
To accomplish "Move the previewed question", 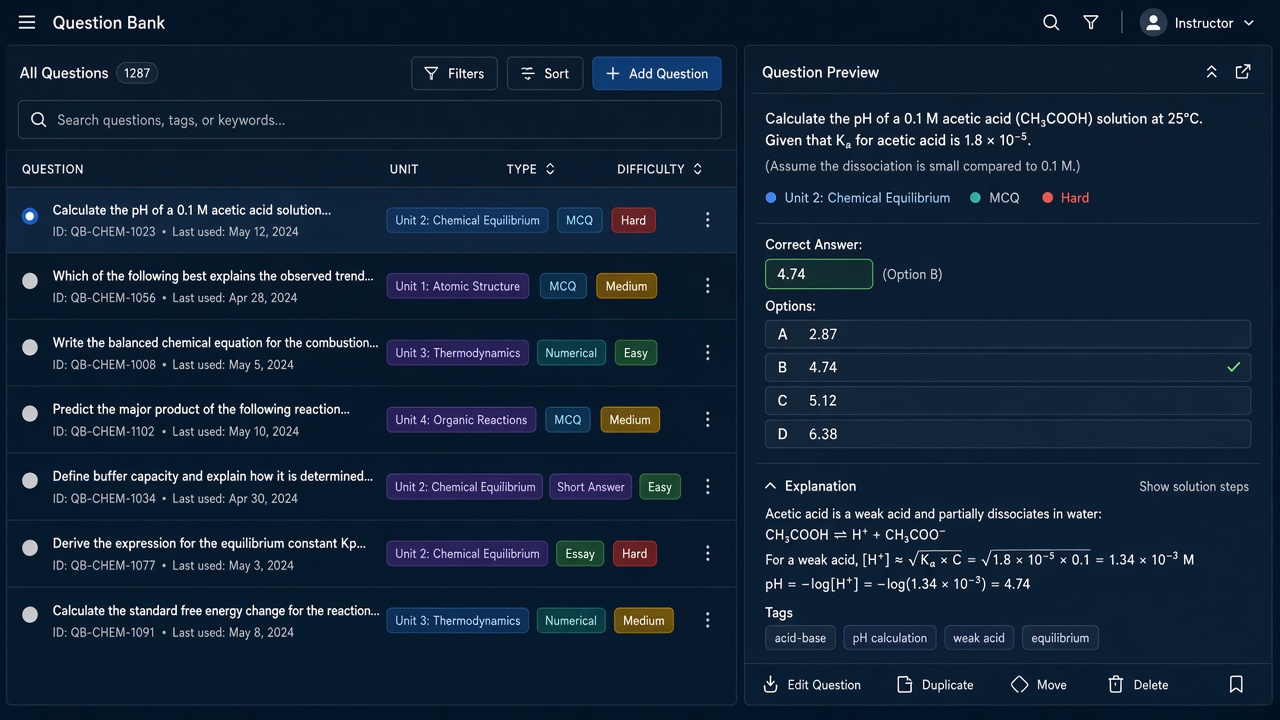I will click(1038, 685).
